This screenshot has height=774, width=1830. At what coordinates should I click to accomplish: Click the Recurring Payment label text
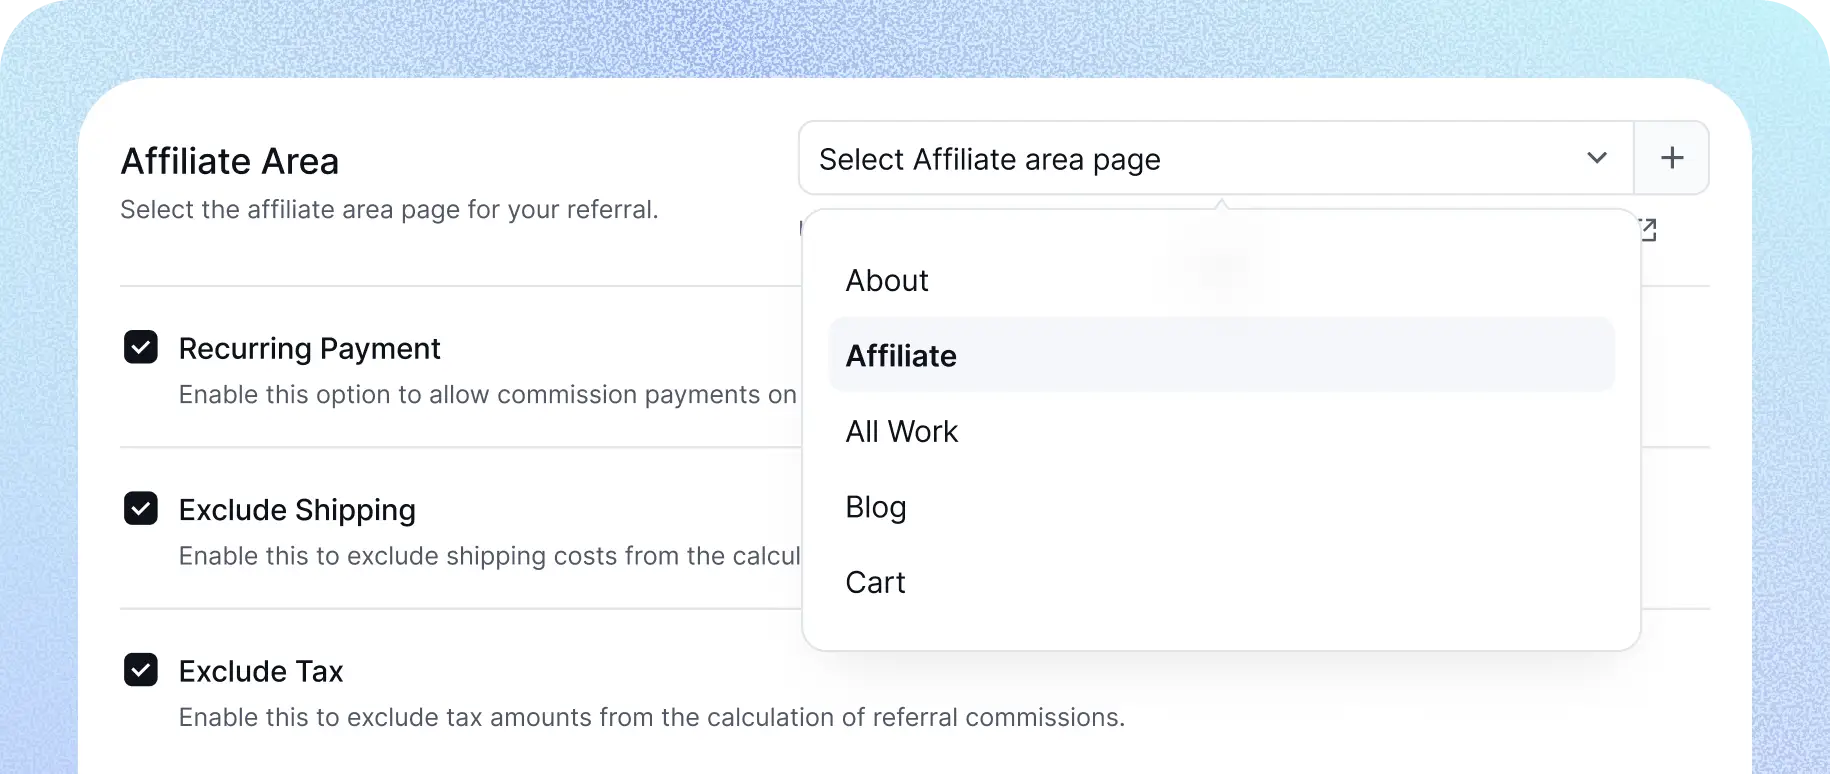click(x=309, y=349)
